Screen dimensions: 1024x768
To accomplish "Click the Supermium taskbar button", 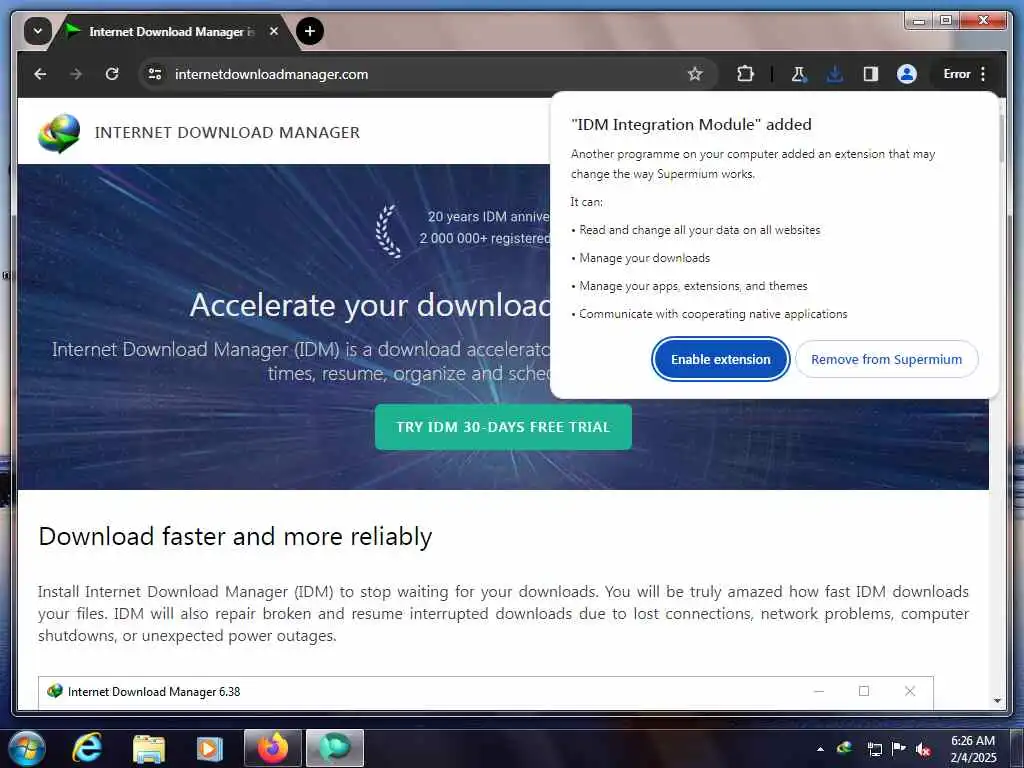I will point(334,748).
